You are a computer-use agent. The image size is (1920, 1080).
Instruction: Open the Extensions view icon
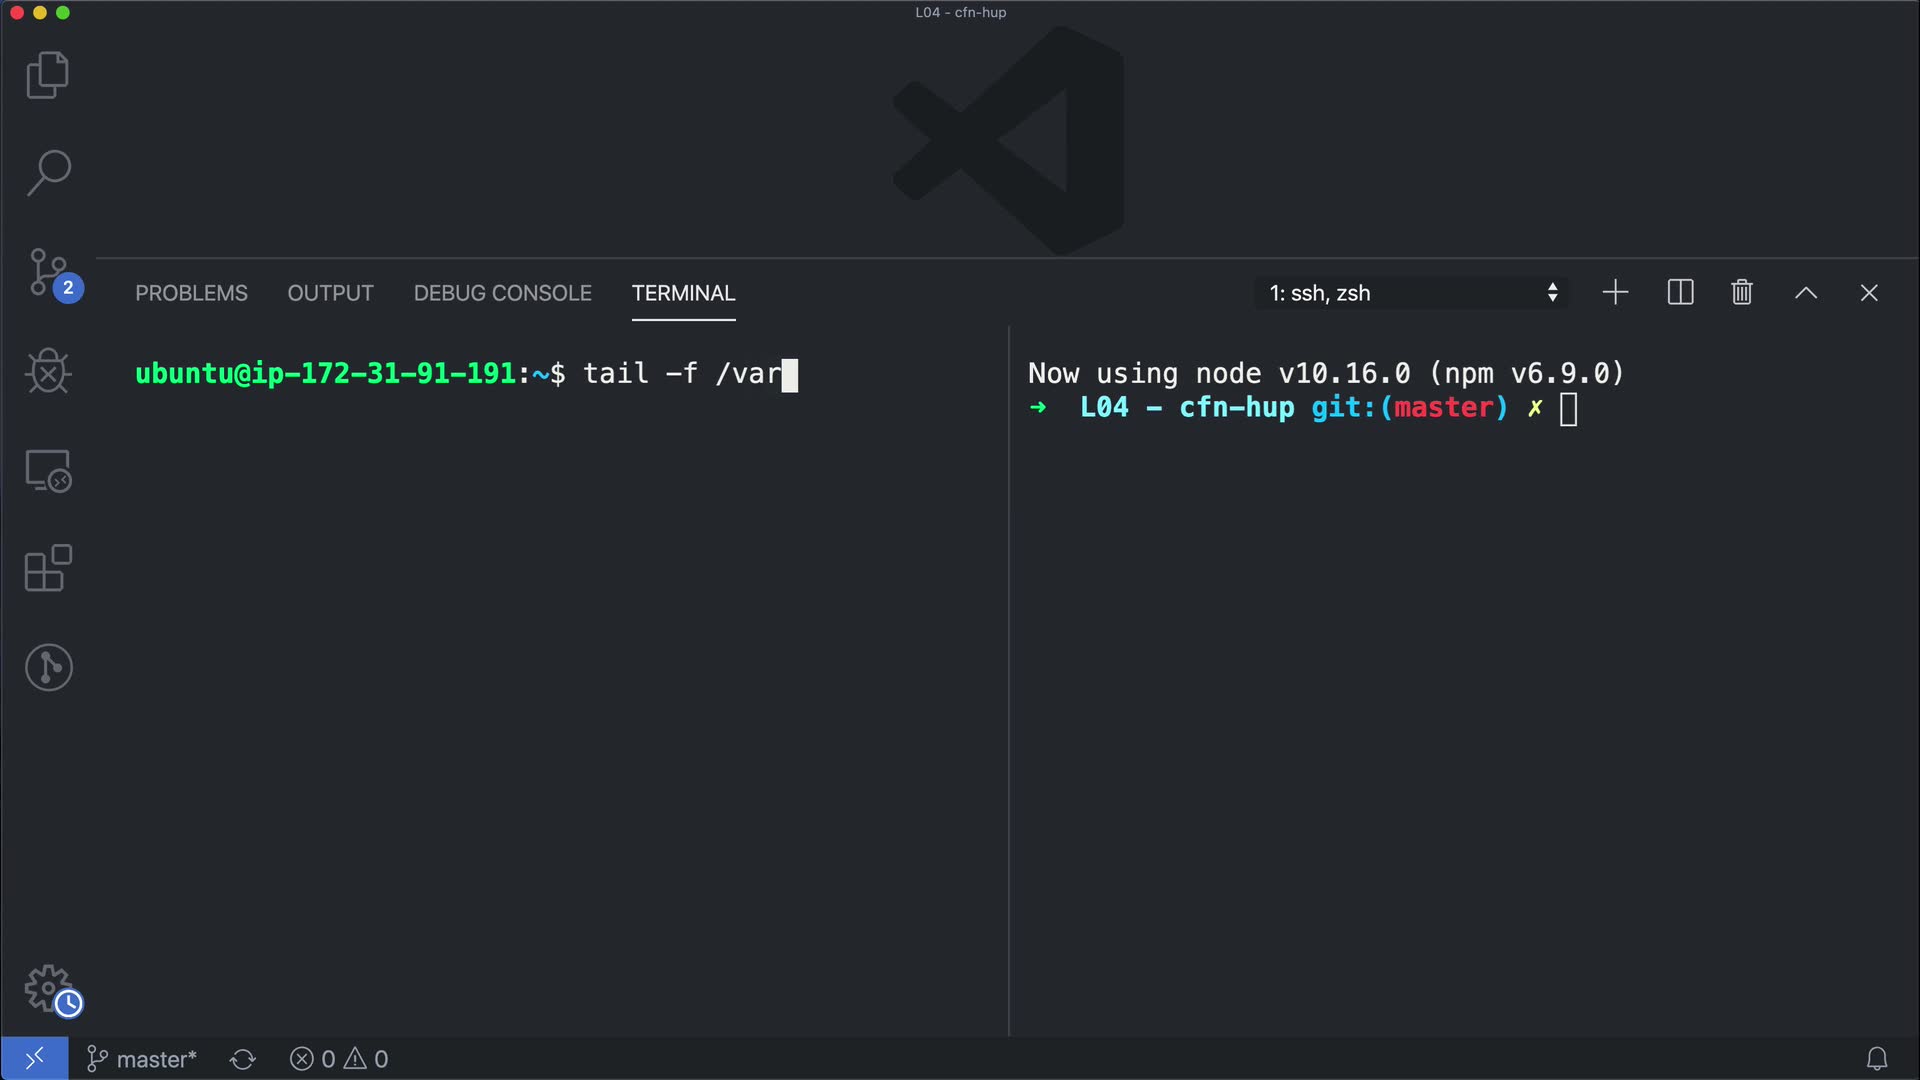click(x=48, y=568)
